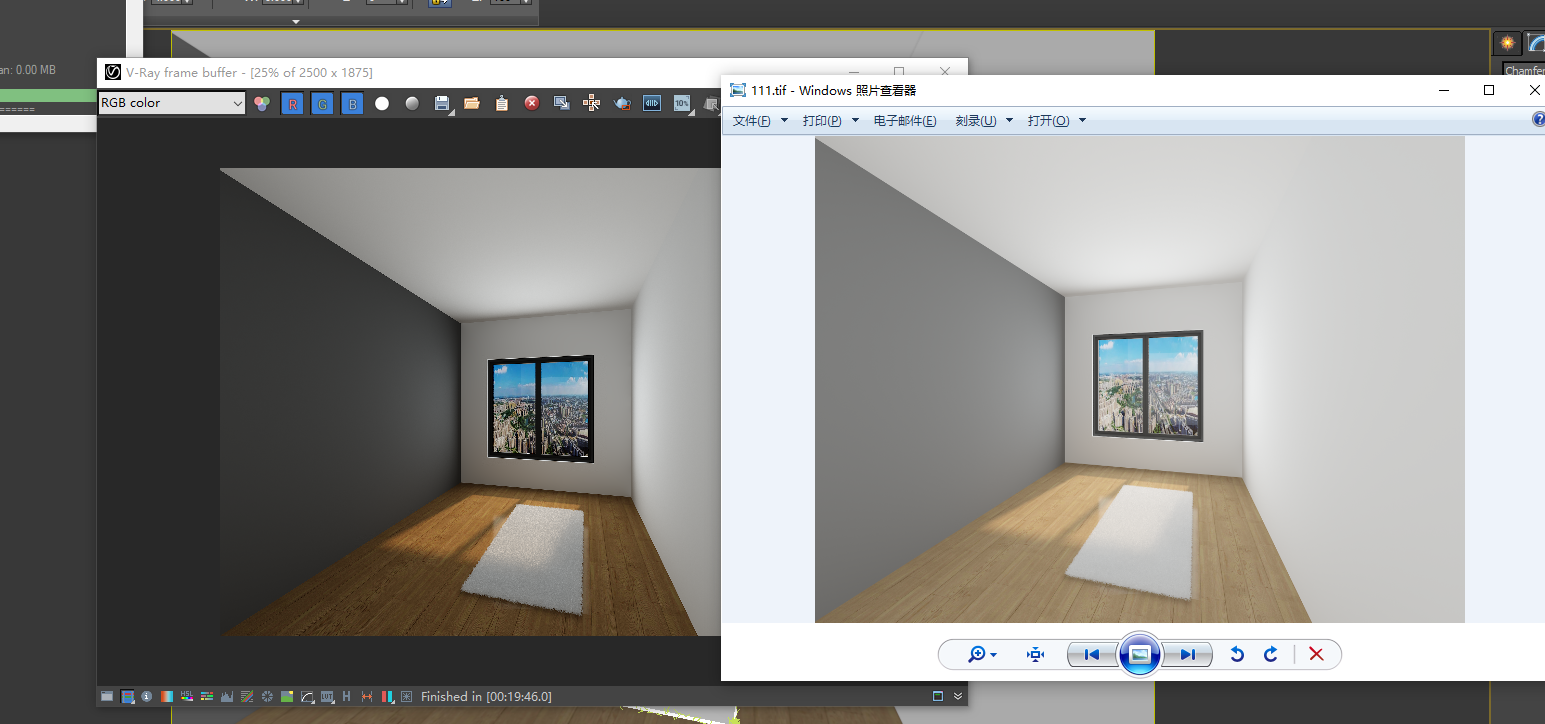Delete image with red X in viewer
1545x724 pixels.
point(1316,654)
